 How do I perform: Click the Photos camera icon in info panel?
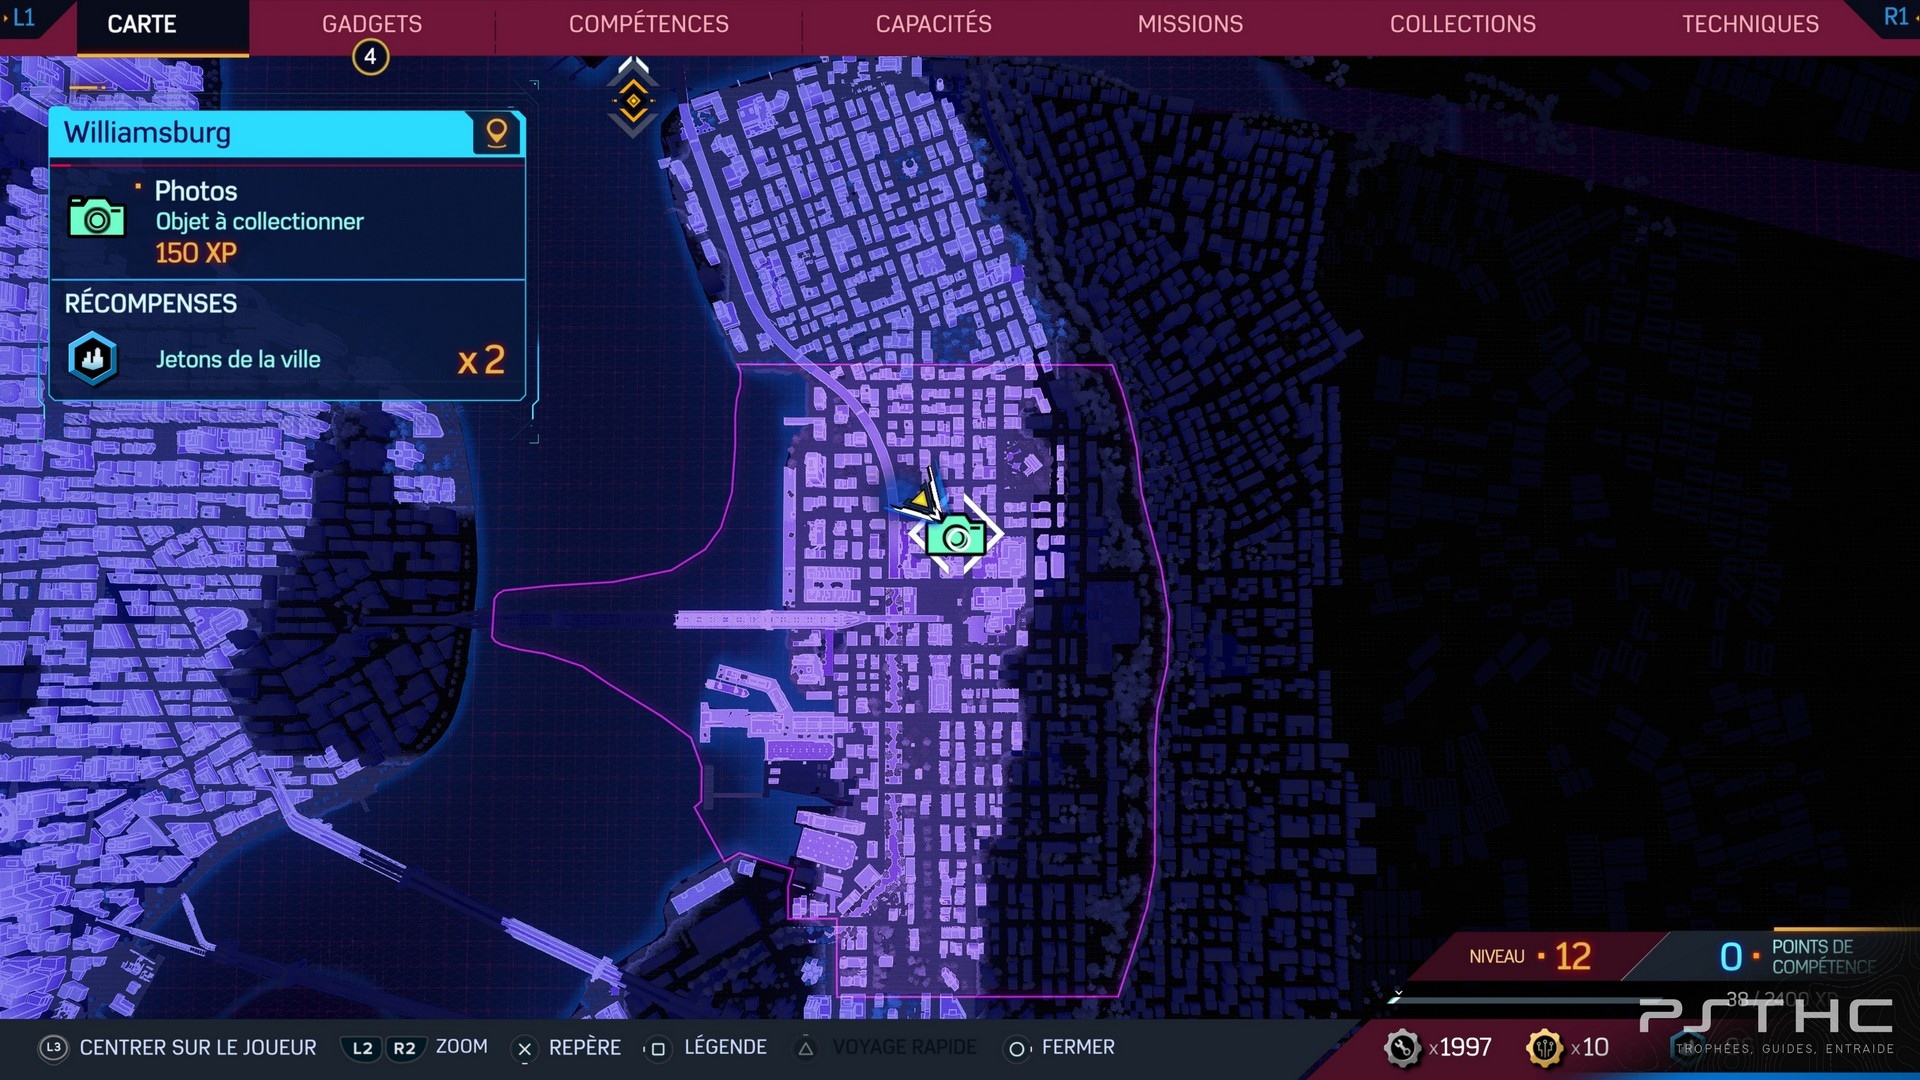(x=96, y=217)
